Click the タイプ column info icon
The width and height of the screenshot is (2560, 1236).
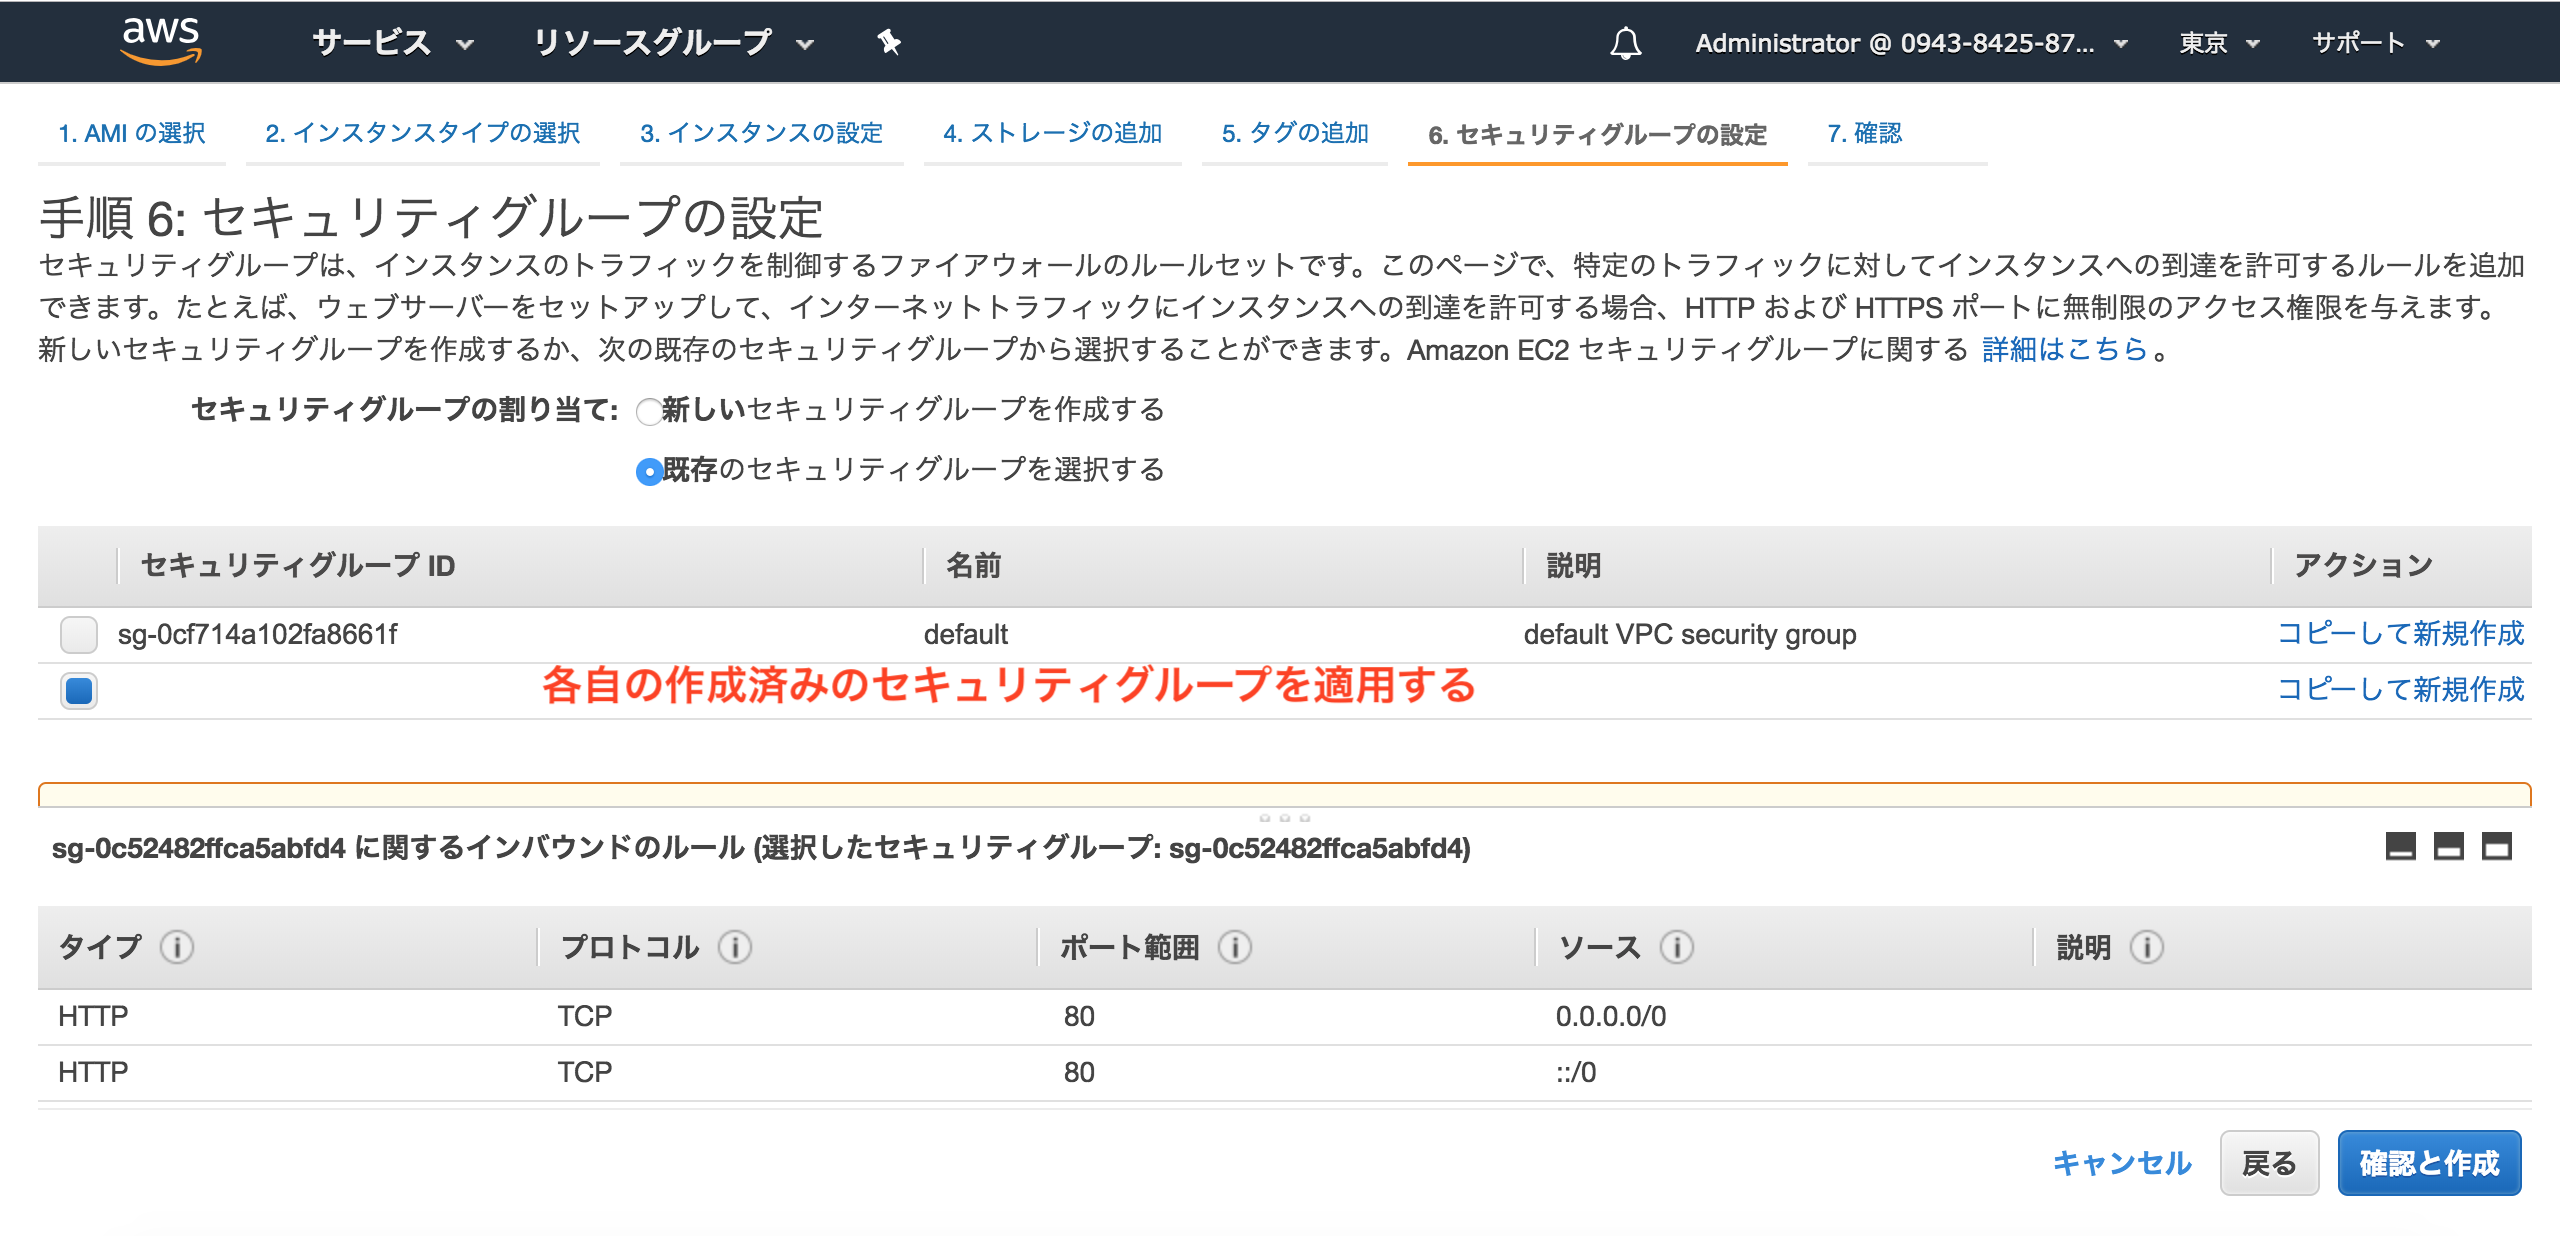click(x=177, y=946)
